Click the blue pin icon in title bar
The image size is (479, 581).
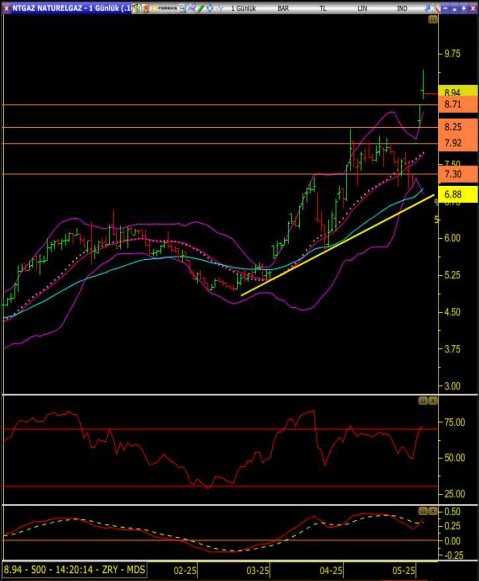[x=427, y=8]
